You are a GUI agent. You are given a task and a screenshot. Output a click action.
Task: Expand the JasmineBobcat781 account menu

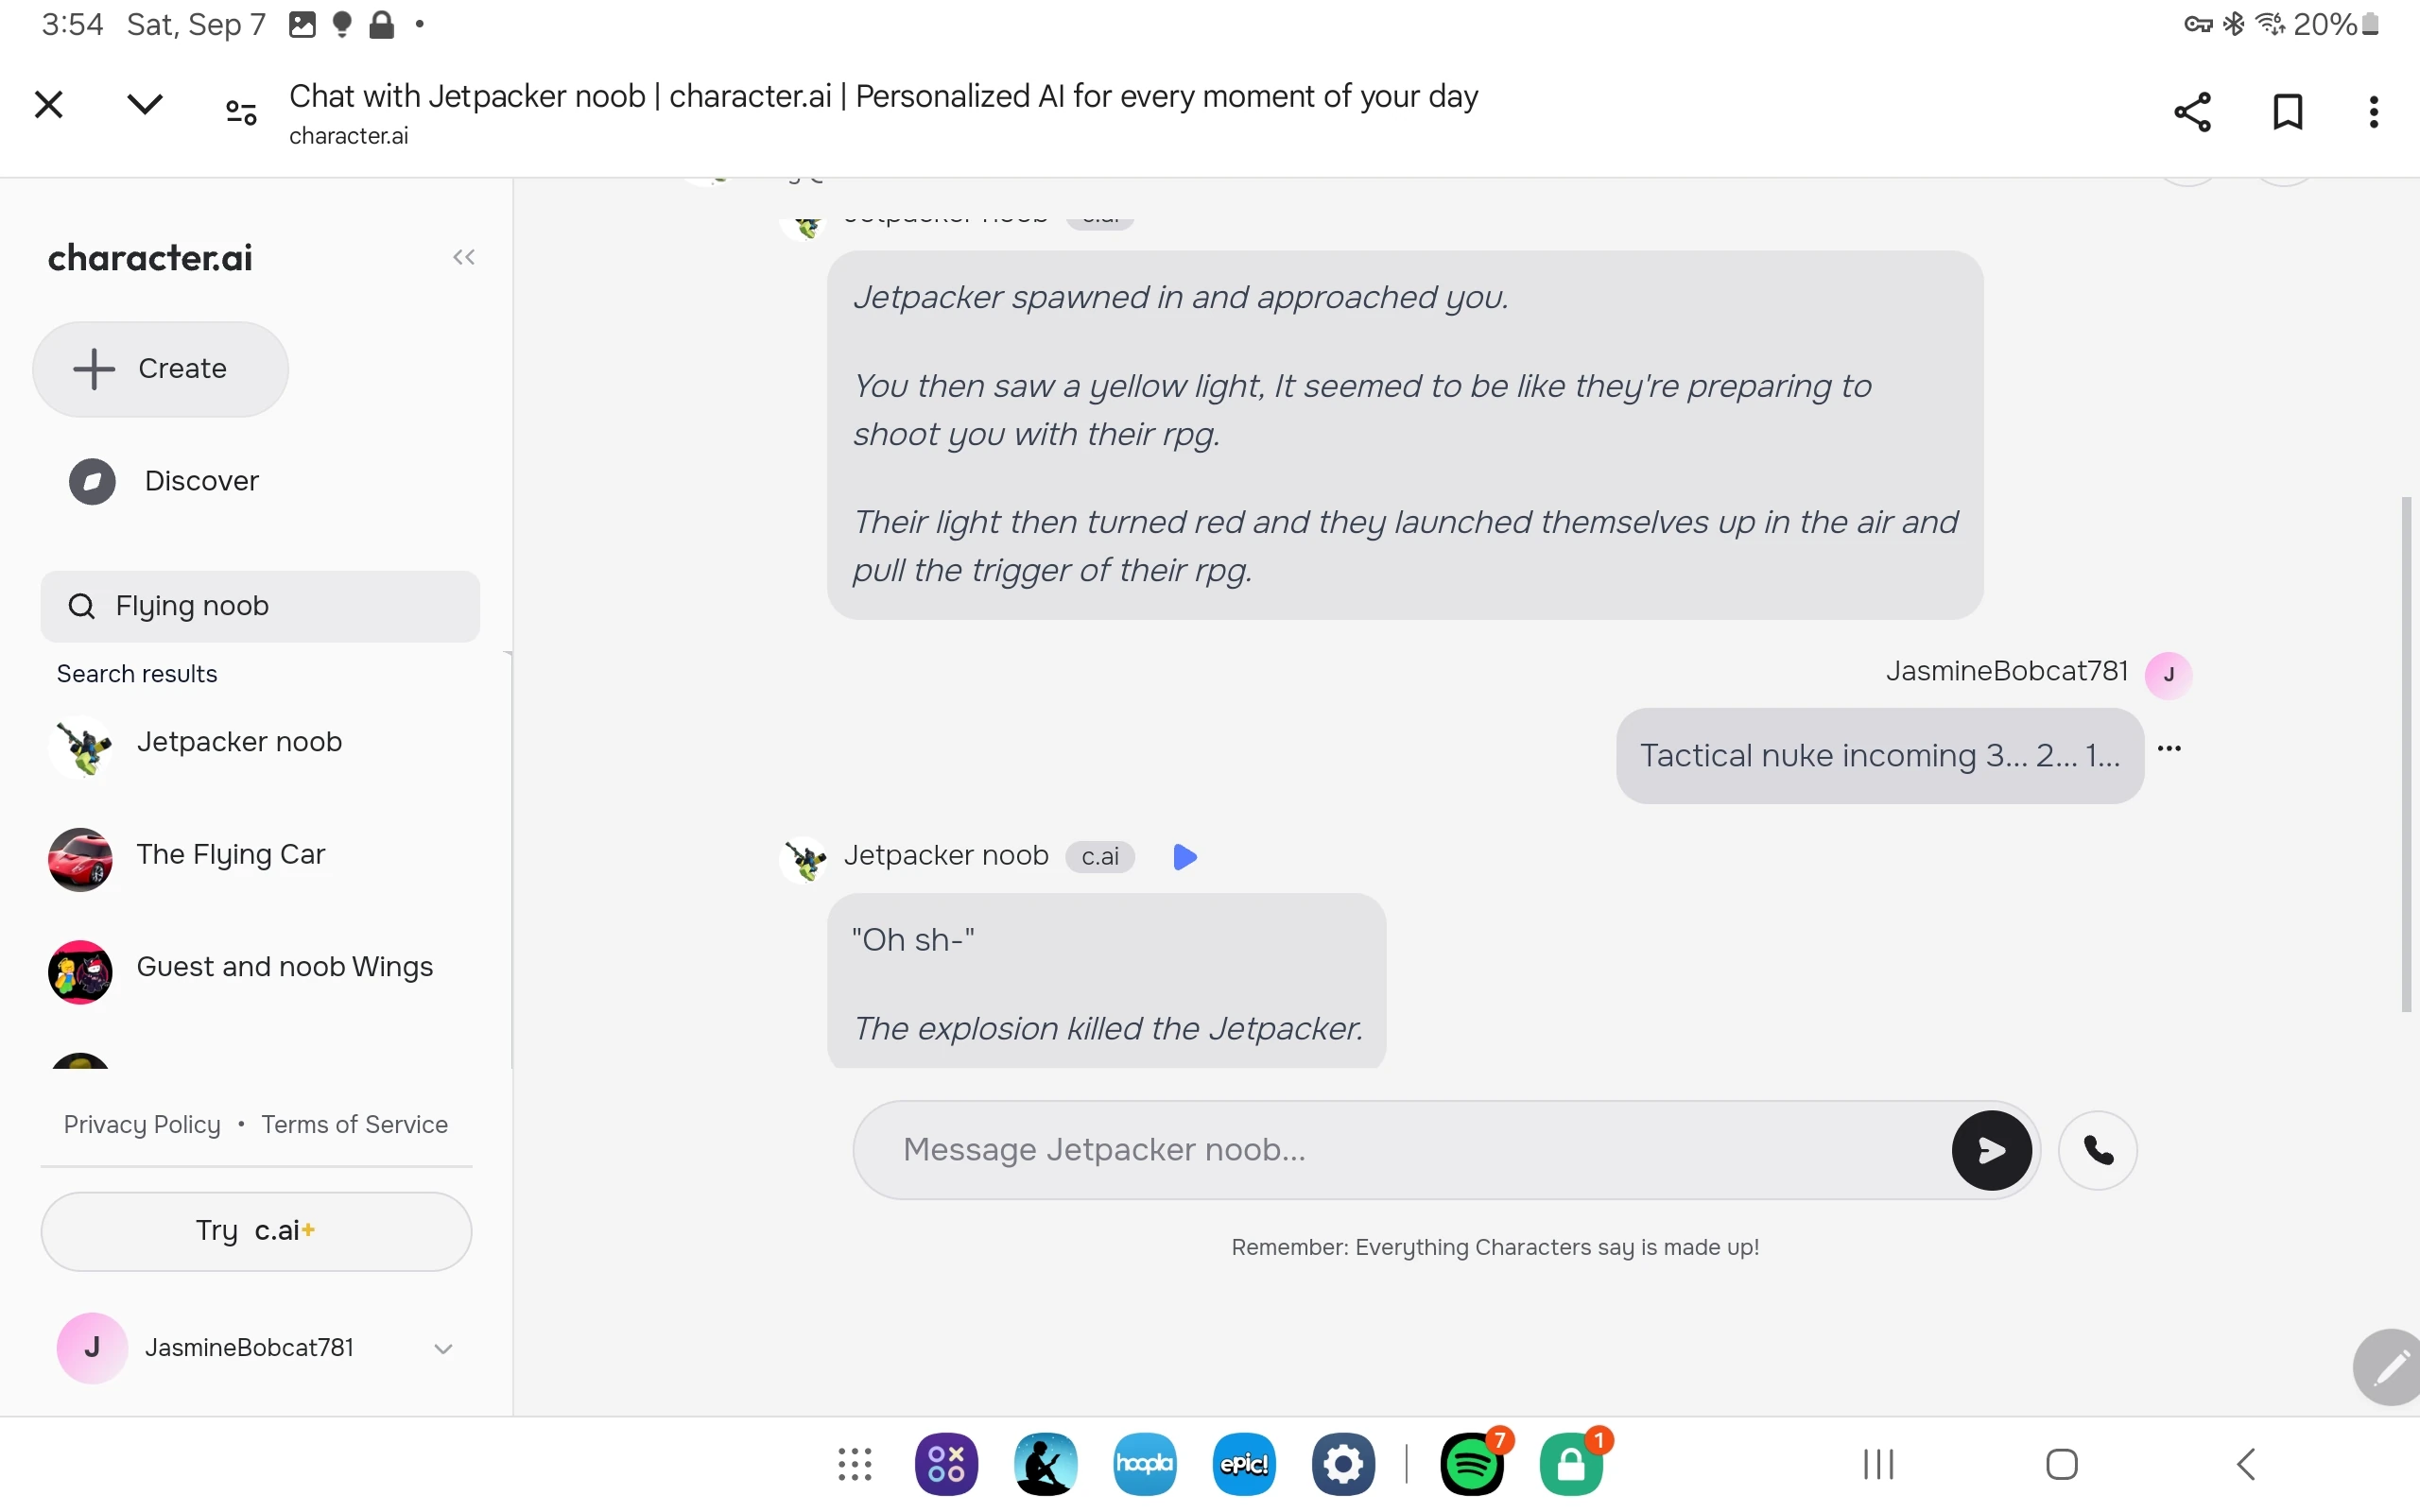pyautogui.click(x=443, y=1348)
